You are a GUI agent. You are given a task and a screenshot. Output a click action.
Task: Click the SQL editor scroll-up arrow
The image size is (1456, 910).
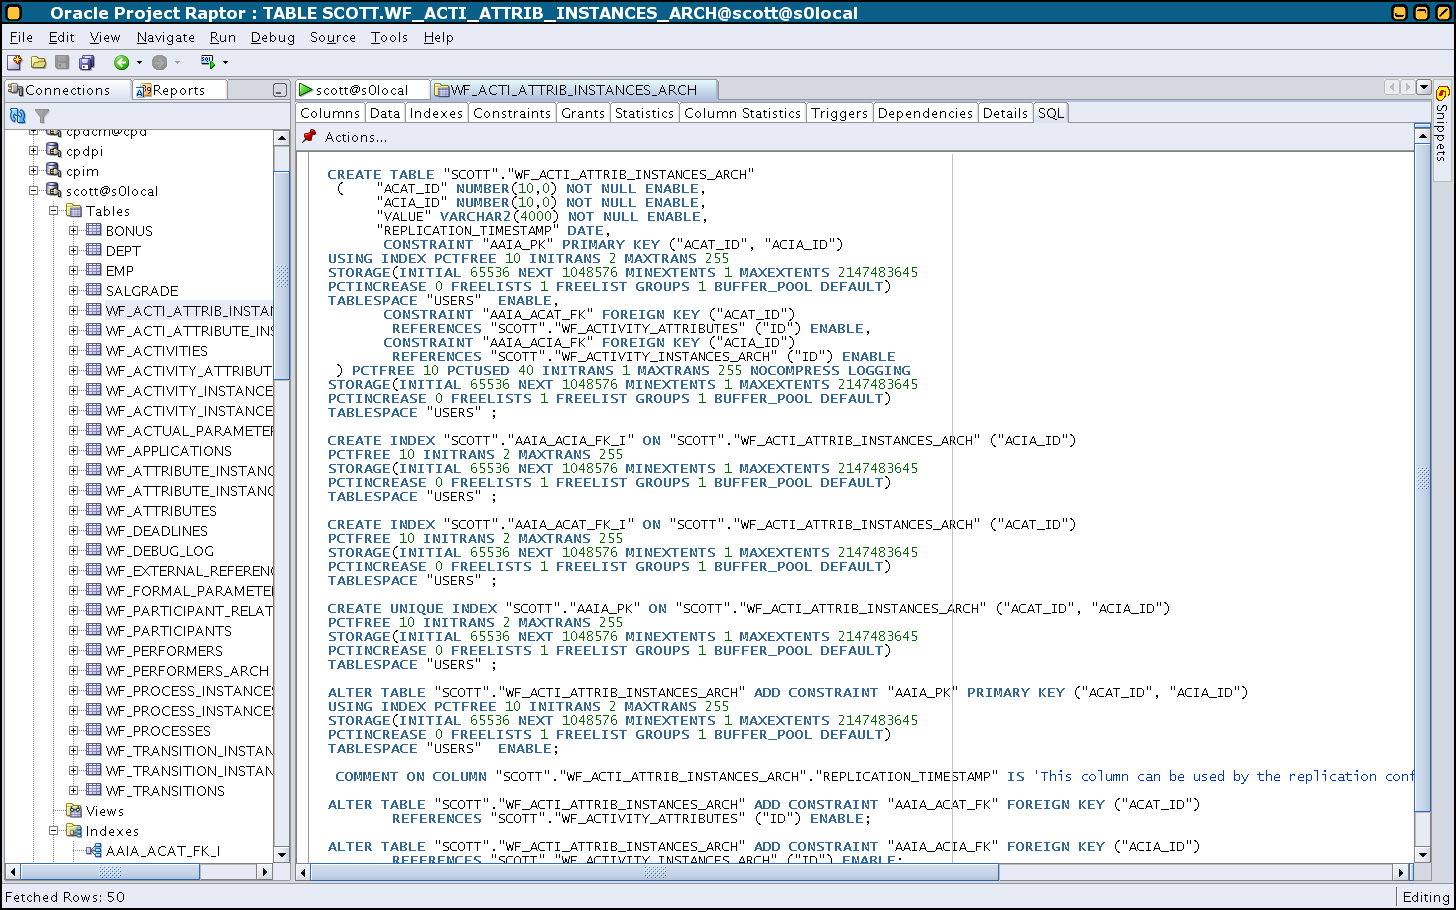(1423, 134)
